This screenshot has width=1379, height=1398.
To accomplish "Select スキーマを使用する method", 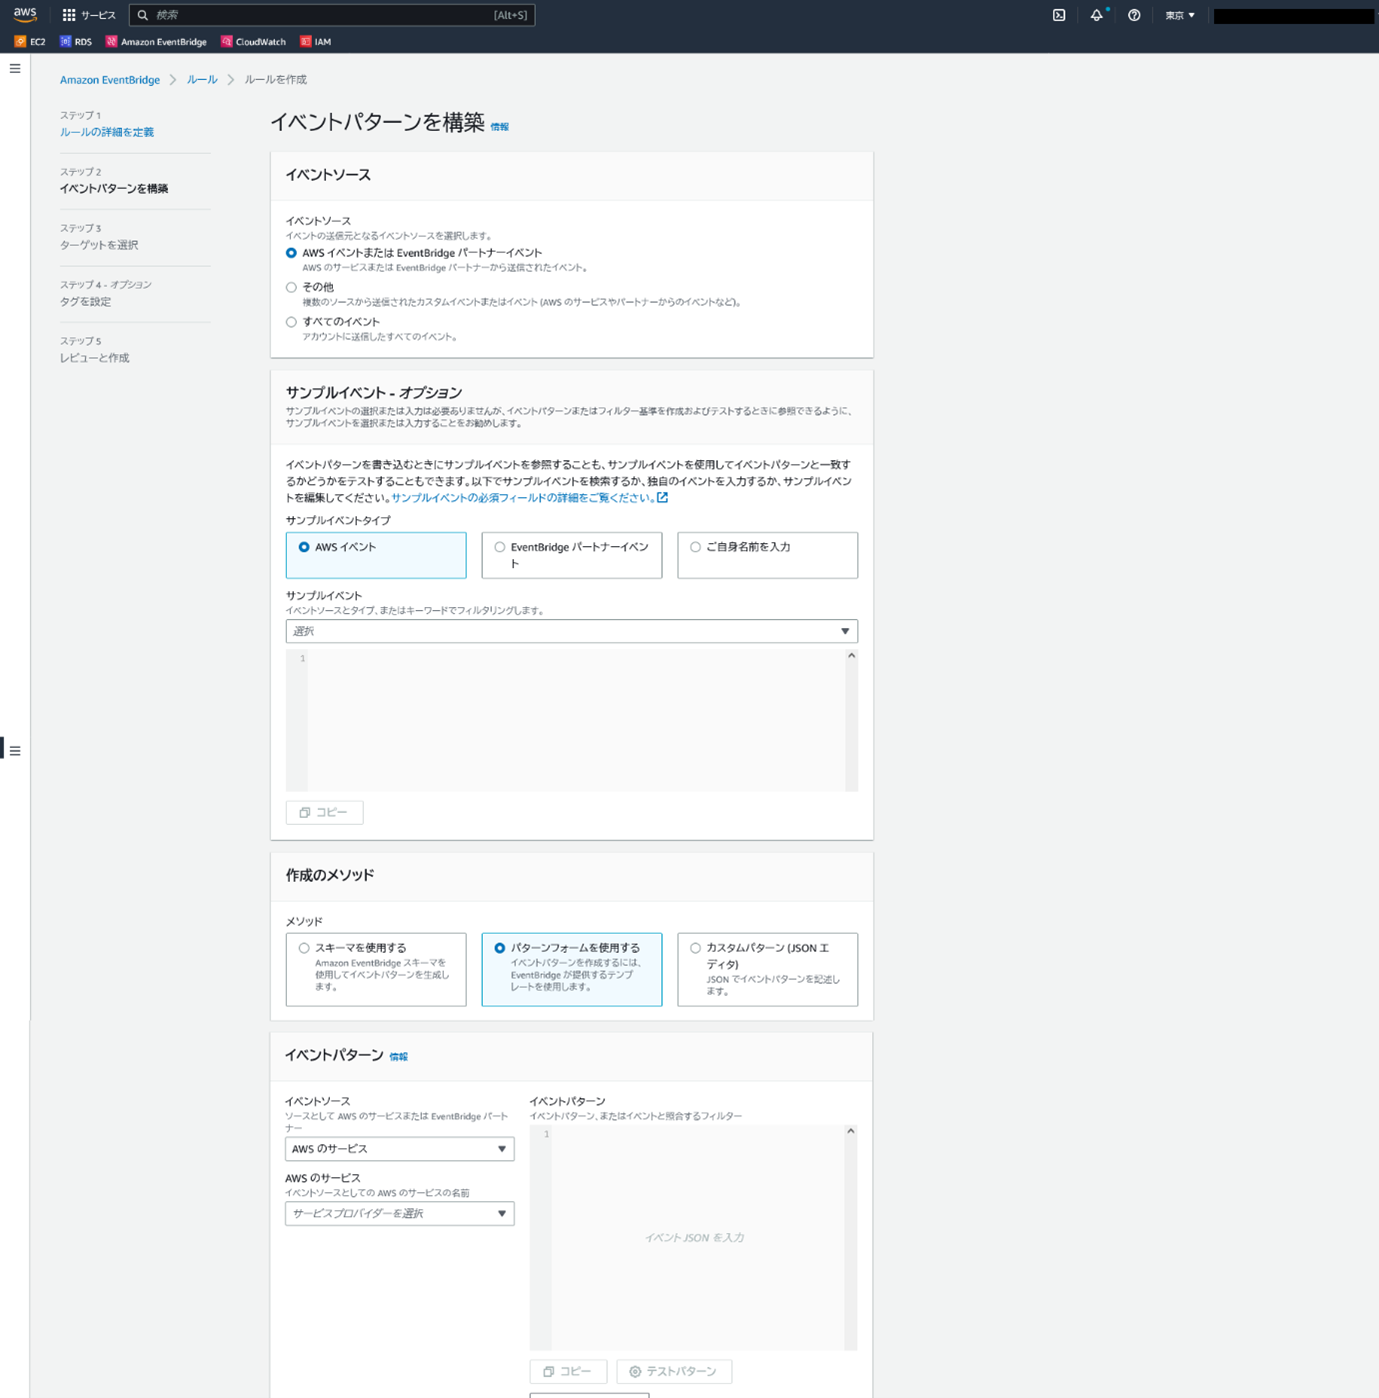I will coord(376,969).
